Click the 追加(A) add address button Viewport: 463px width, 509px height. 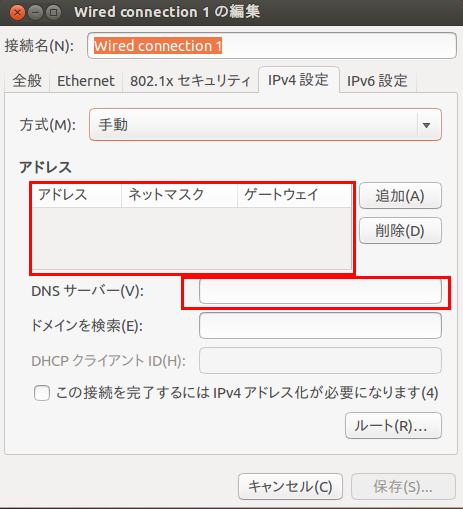tap(400, 196)
